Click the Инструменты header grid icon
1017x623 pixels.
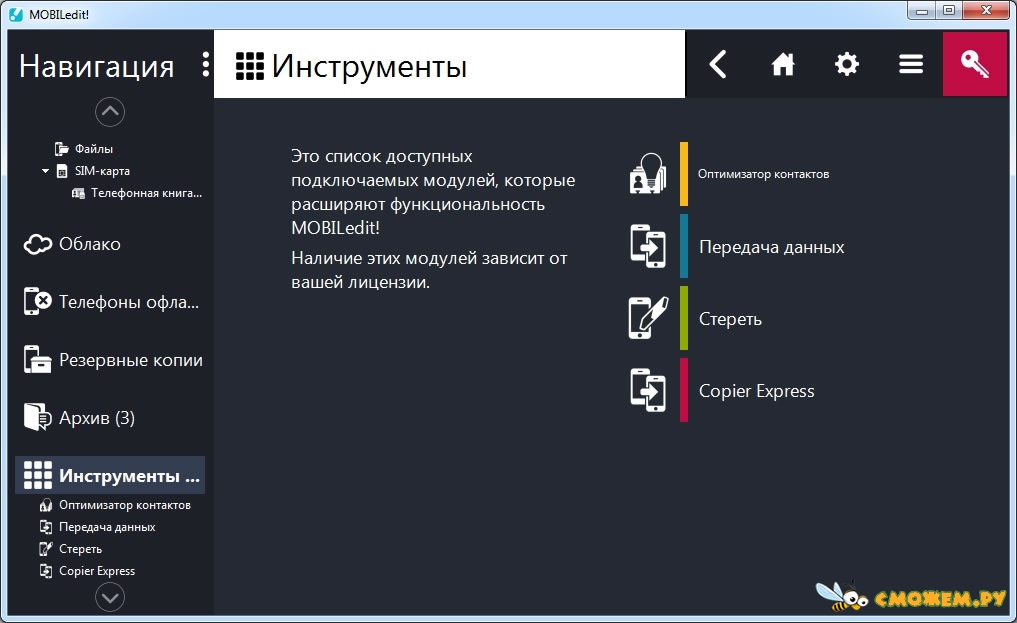point(250,65)
